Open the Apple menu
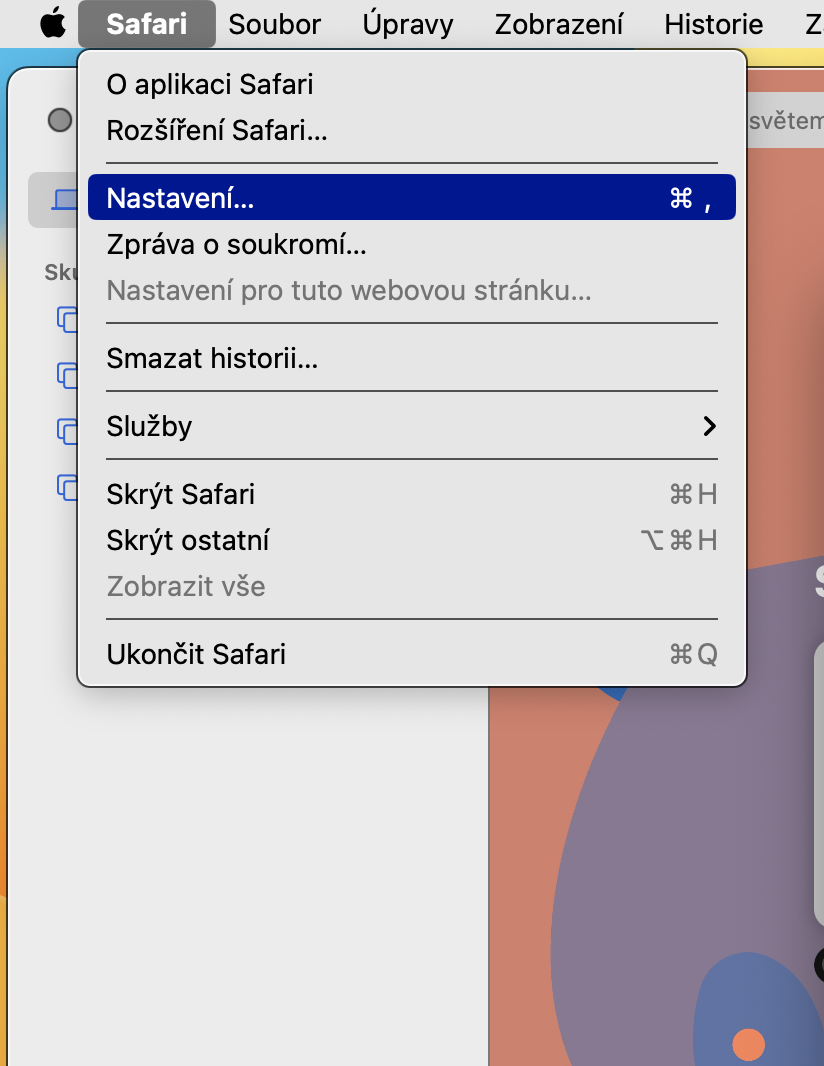The image size is (824, 1066). click(x=53, y=24)
